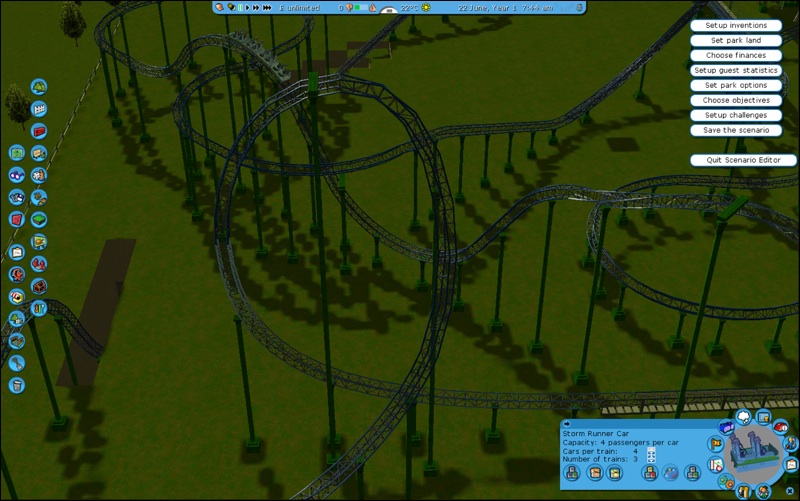Image resolution: width=800 pixels, height=501 pixels.
Task: Click the sun weather icon in top bar
Action: [x=426, y=8]
